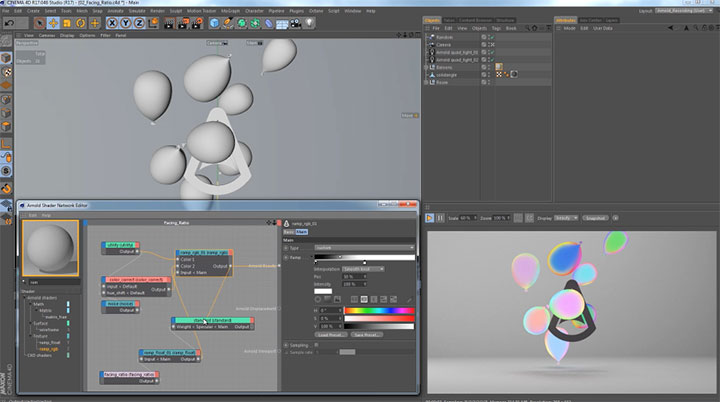Screen dimensions: 720x402
Task: Expand the Room object group
Action: (x=426, y=82)
